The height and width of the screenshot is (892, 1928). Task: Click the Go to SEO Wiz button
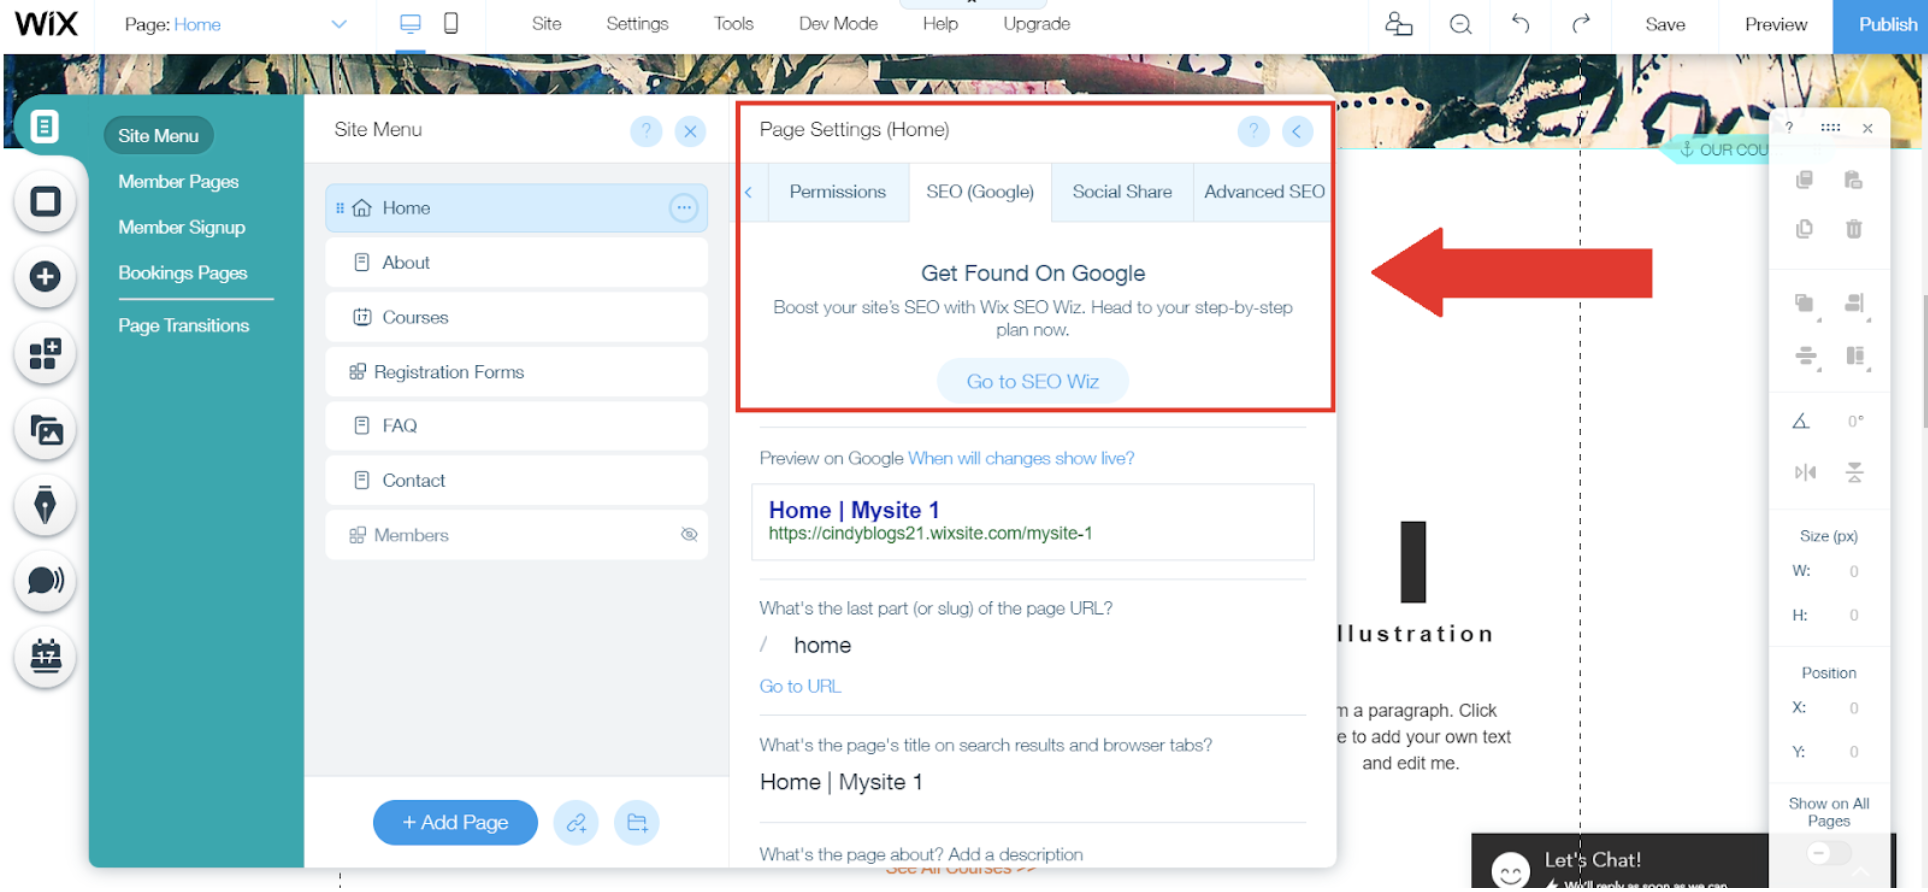(1033, 381)
